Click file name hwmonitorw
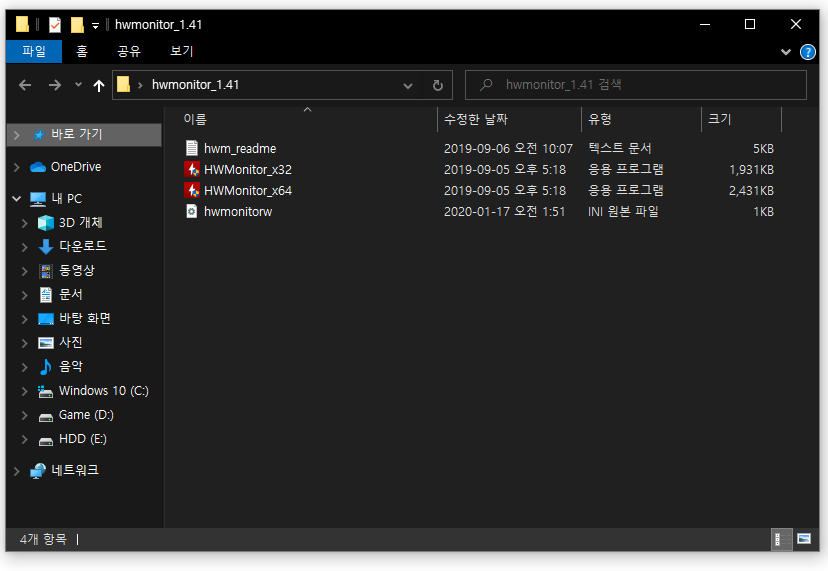This screenshot has height=571, width=828. tap(238, 212)
